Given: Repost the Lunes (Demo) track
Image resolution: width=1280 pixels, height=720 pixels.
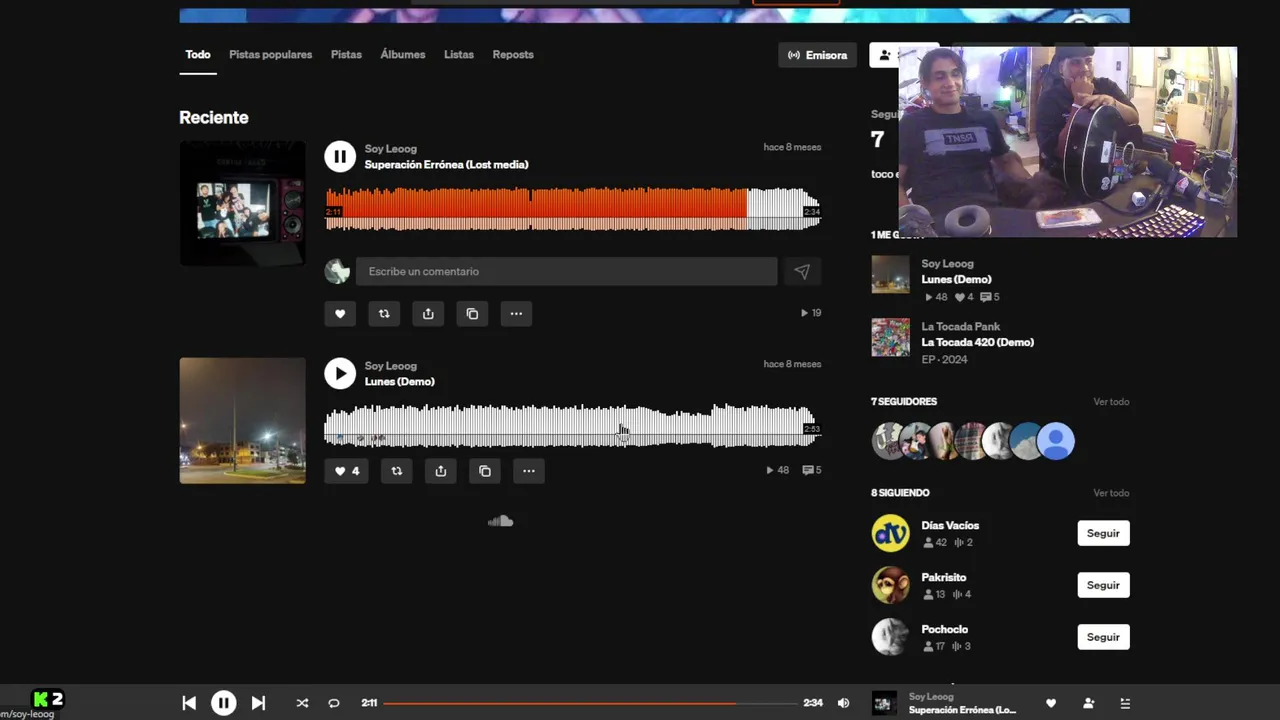Looking at the screenshot, I should tap(397, 471).
